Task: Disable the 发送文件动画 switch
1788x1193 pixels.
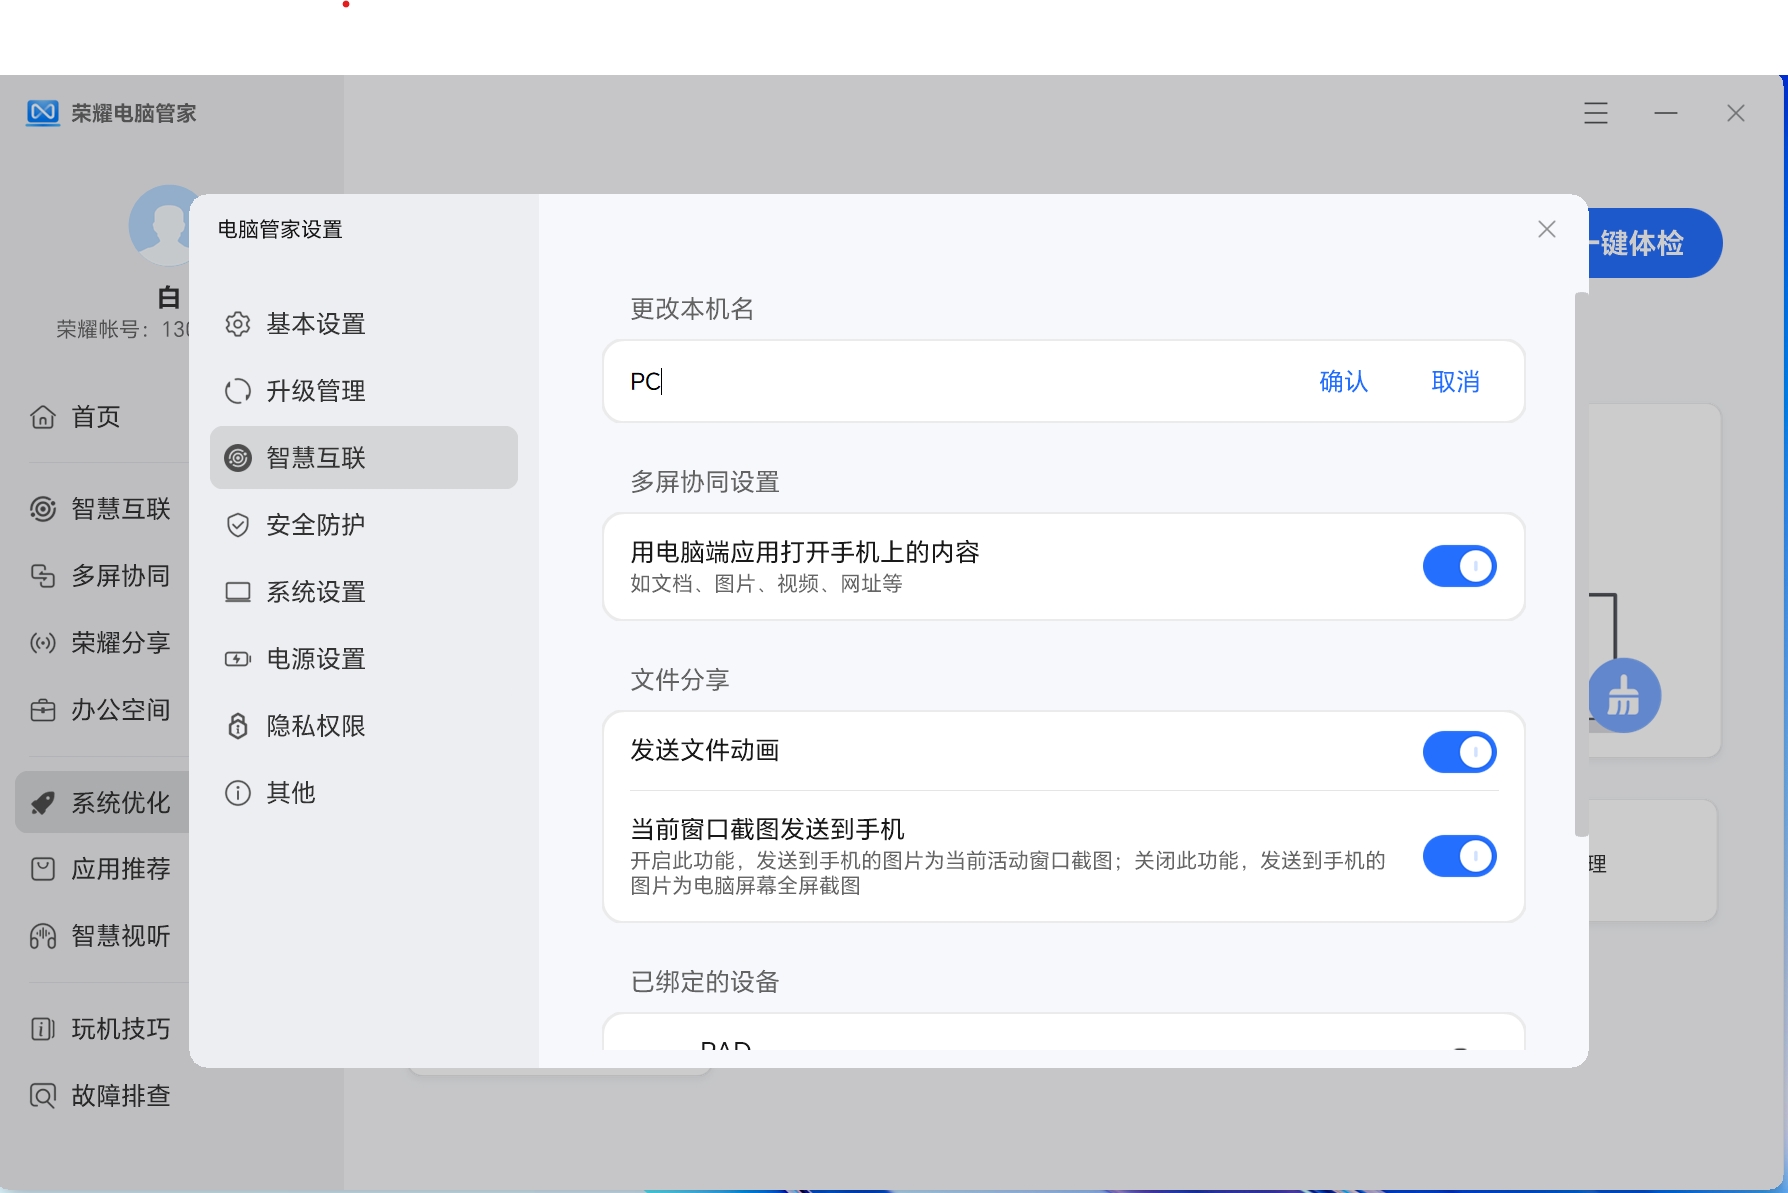Action: (1459, 752)
